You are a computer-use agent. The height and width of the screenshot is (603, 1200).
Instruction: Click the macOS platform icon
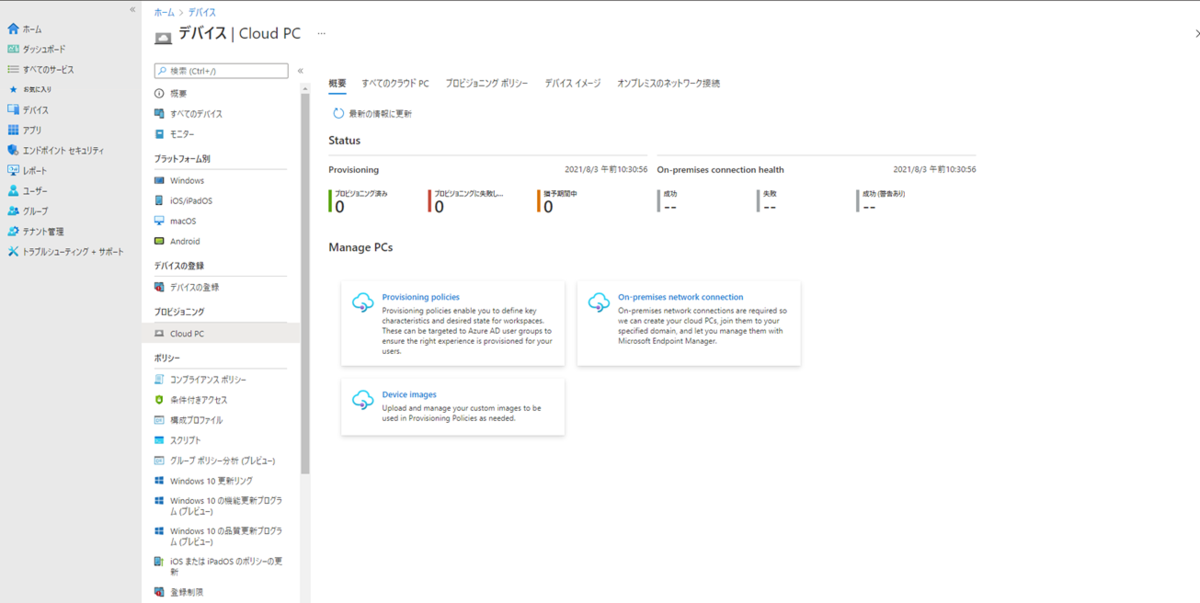[159, 220]
